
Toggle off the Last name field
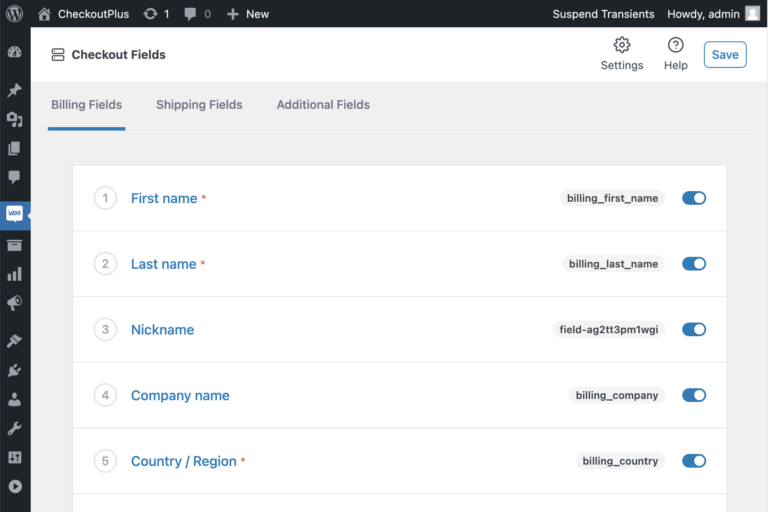click(x=694, y=264)
